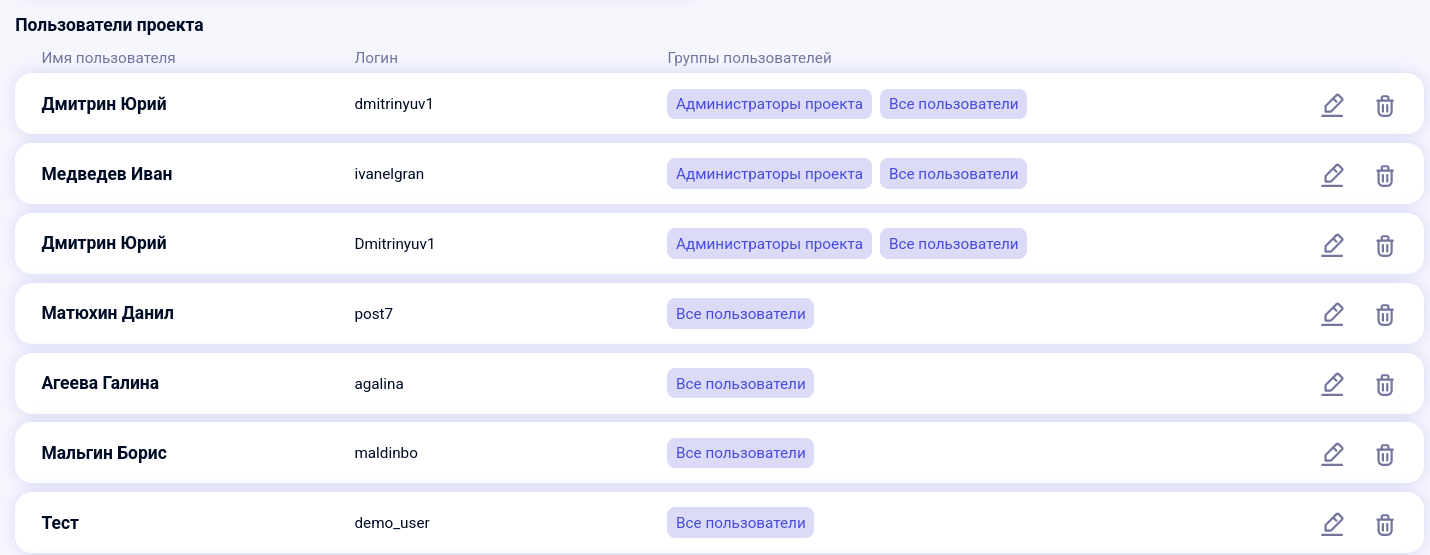Select name Медведев Иван
The height and width of the screenshot is (555, 1430).
click(x=107, y=174)
